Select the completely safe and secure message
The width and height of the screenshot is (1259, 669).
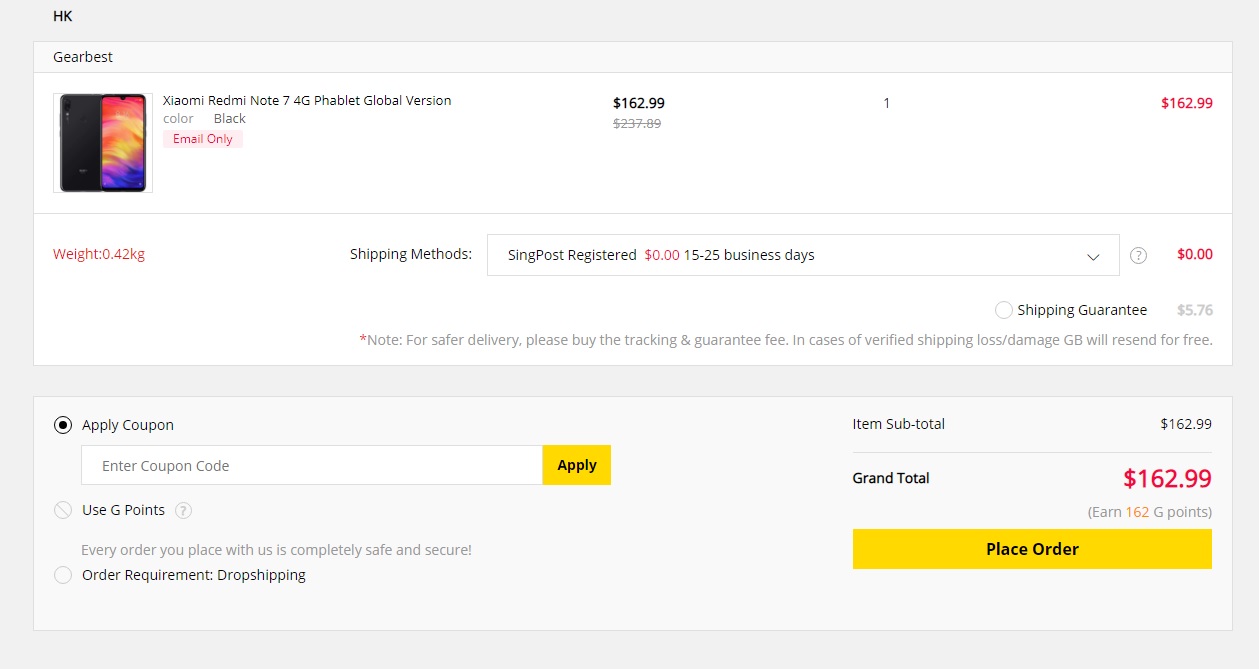coord(276,549)
